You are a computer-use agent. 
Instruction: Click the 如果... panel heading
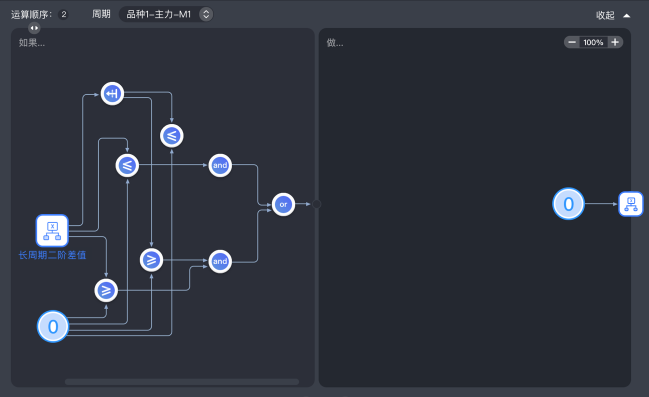(32, 43)
